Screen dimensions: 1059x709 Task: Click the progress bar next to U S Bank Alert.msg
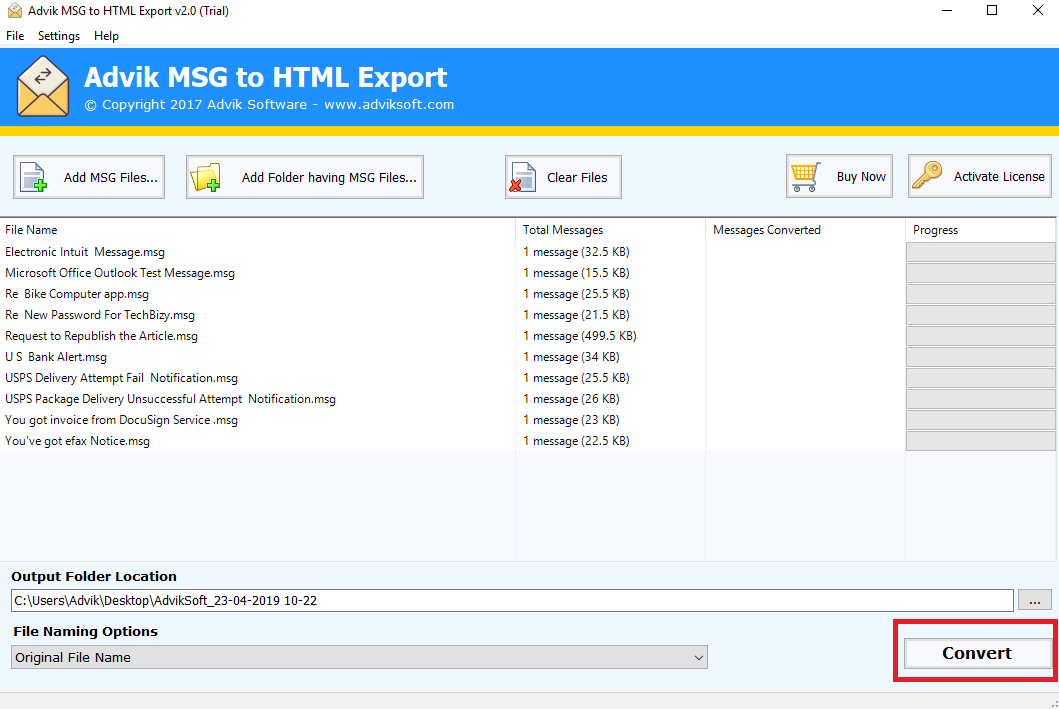pos(980,356)
